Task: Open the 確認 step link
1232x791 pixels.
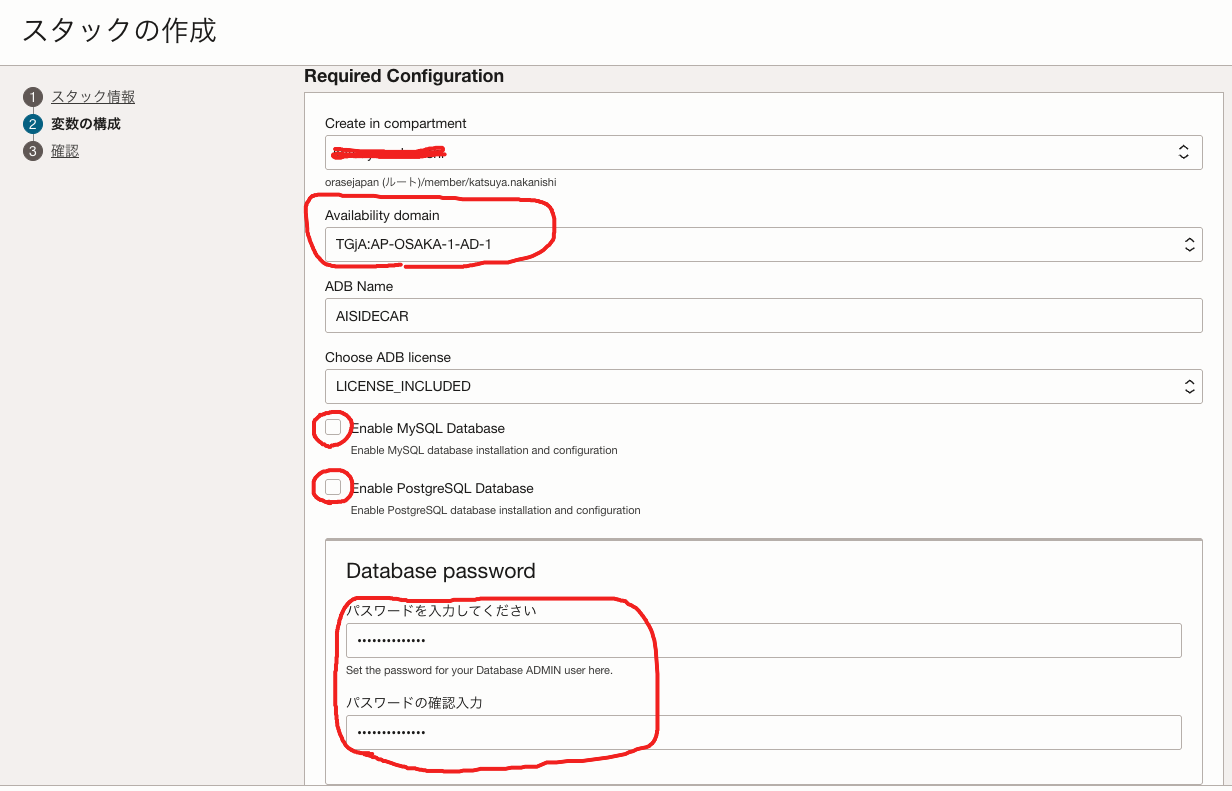Action: pyautogui.click(x=65, y=151)
